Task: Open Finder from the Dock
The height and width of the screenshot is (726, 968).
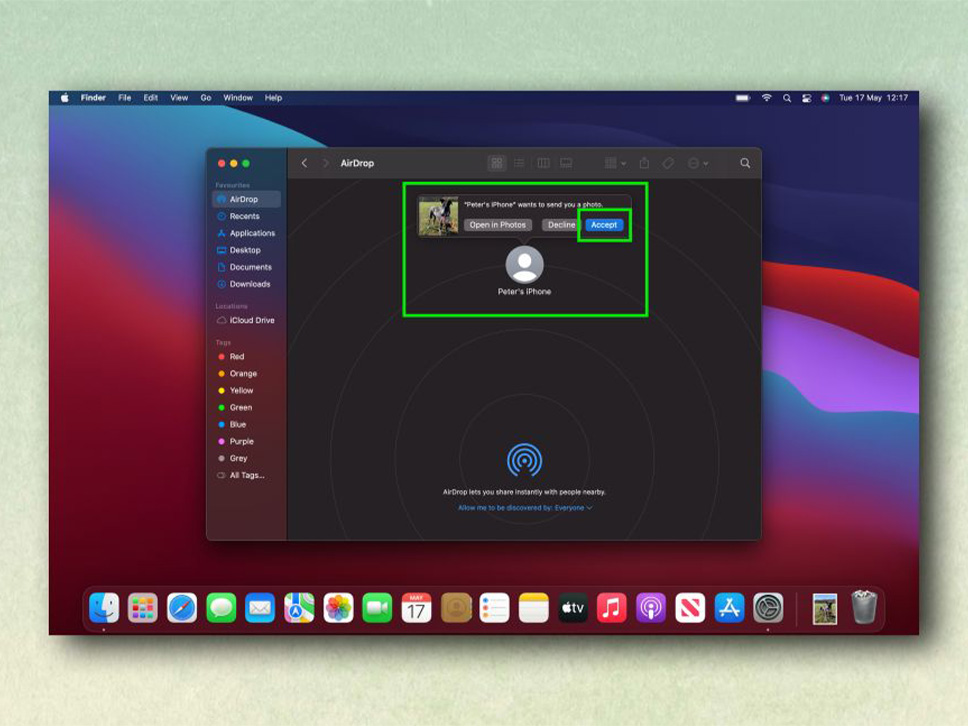Action: pyautogui.click(x=104, y=608)
